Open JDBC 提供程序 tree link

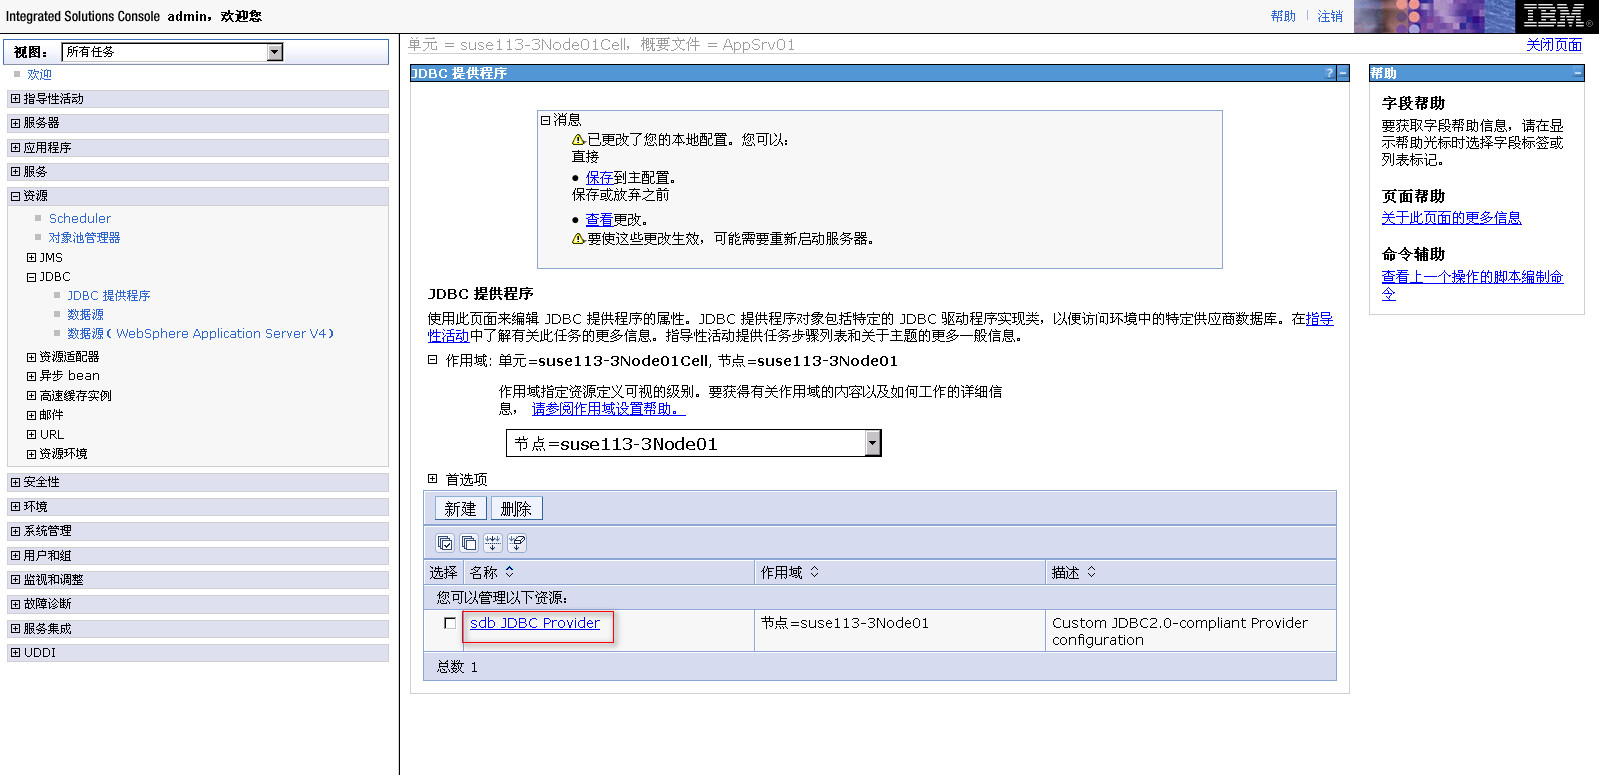point(109,296)
